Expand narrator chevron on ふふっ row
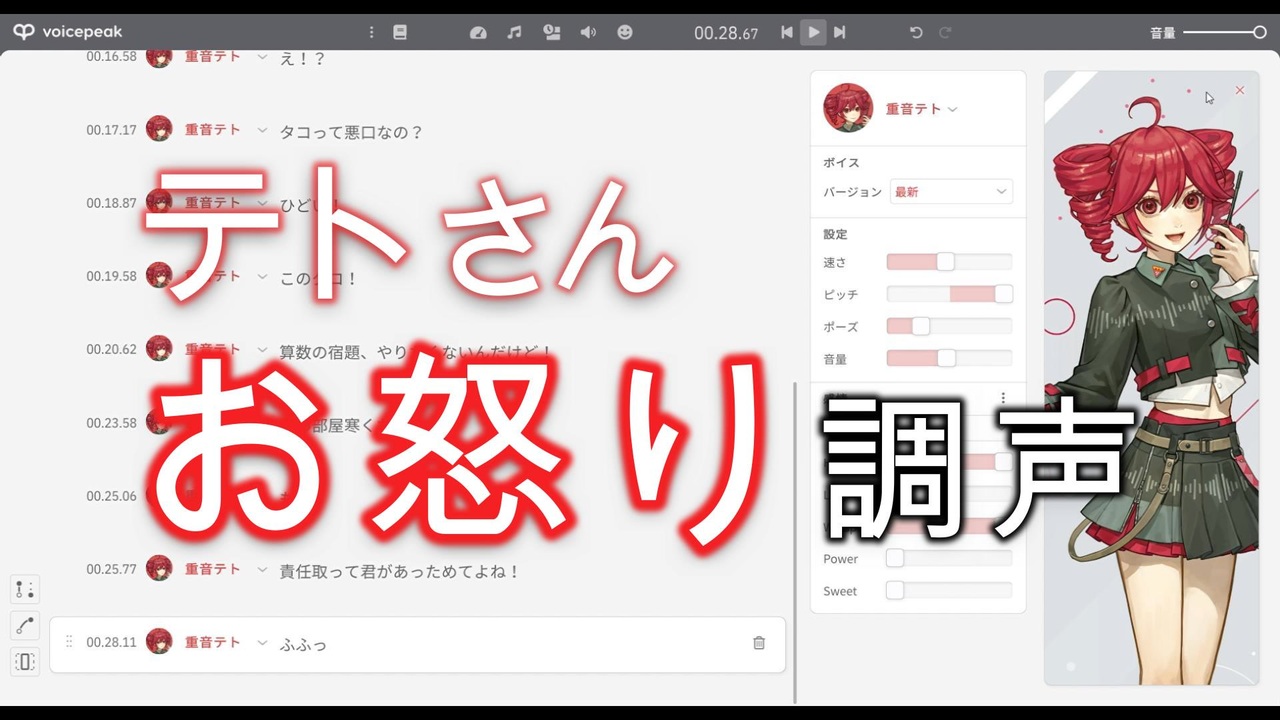Image resolution: width=1280 pixels, height=720 pixels. pyautogui.click(x=262, y=643)
